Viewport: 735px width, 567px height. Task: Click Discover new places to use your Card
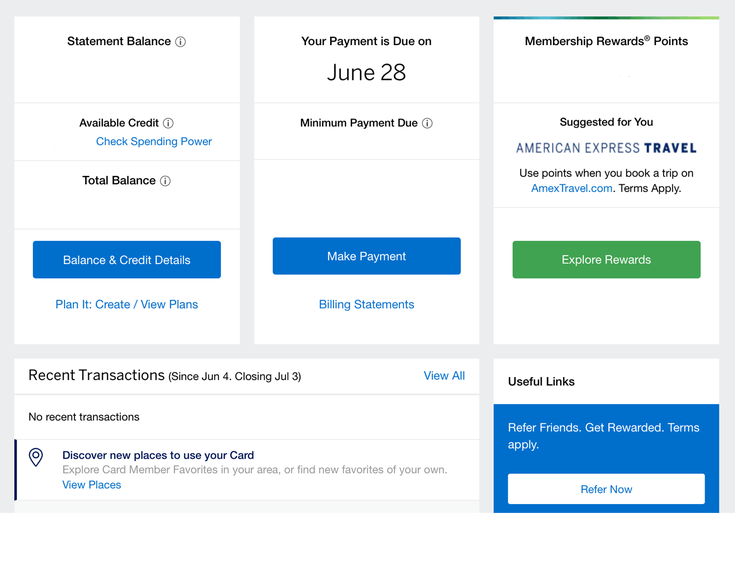pos(158,455)
